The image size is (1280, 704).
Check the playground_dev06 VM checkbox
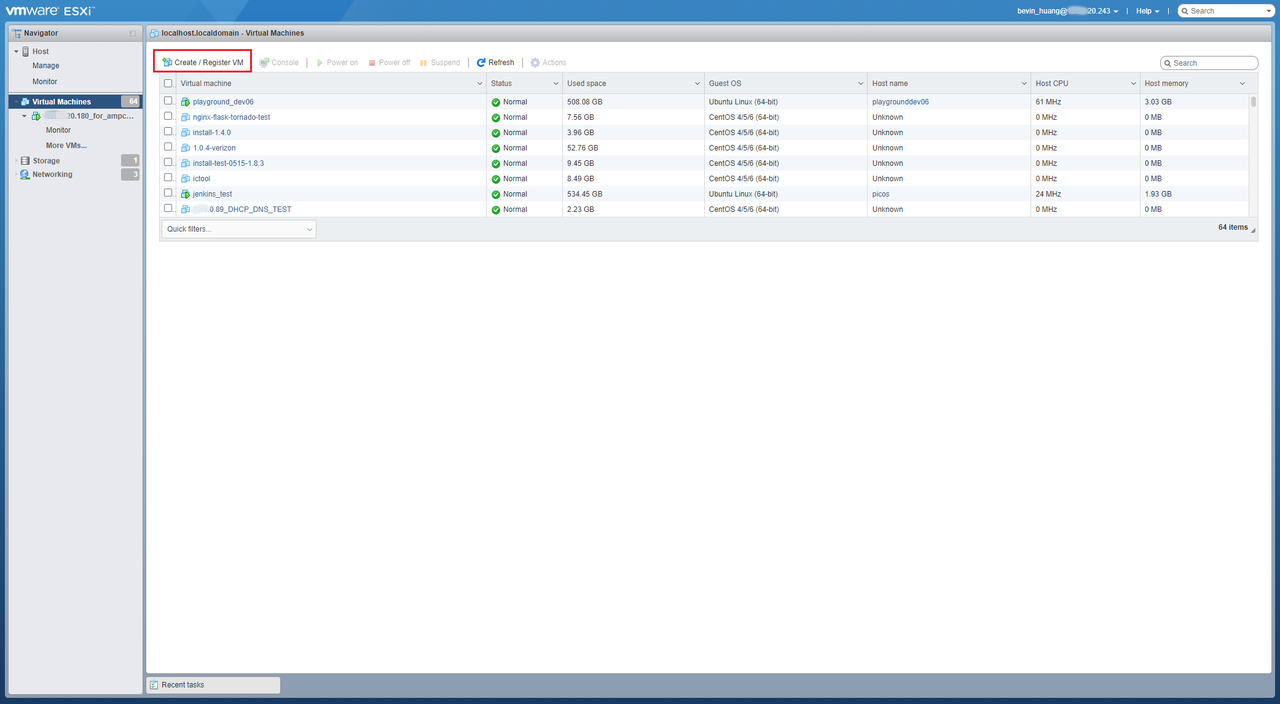tap(168, 101)
